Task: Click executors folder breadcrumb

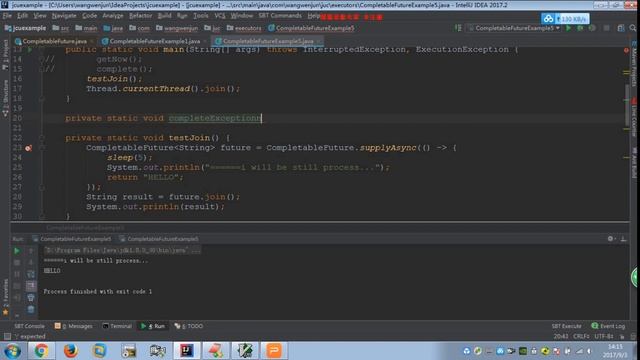Action: pyautogui.click(x=244, y=28)
